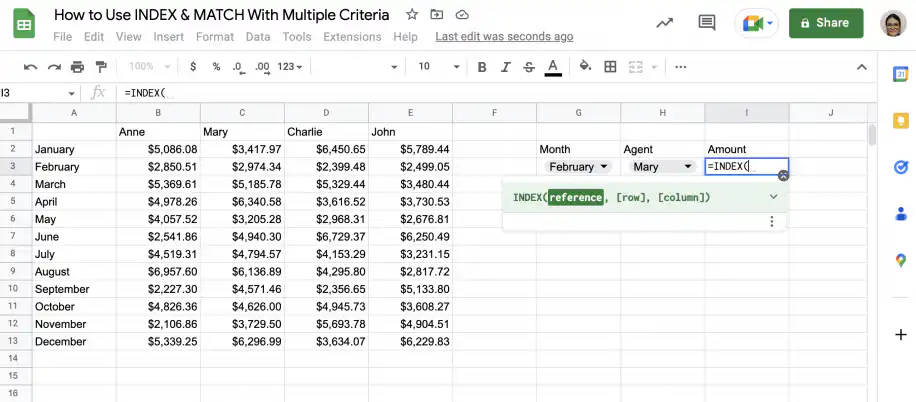The image size is (916, 402).
Task: Collapse the toolbar with the up chevron
Action: point(862,67)
